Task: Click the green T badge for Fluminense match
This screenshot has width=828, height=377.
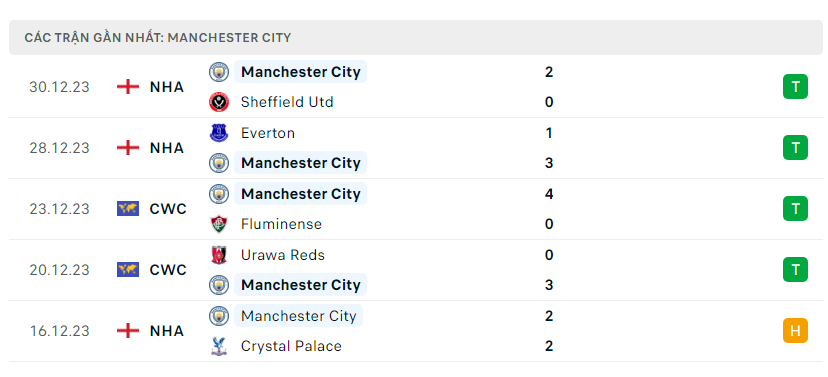Action: [795, 209]
